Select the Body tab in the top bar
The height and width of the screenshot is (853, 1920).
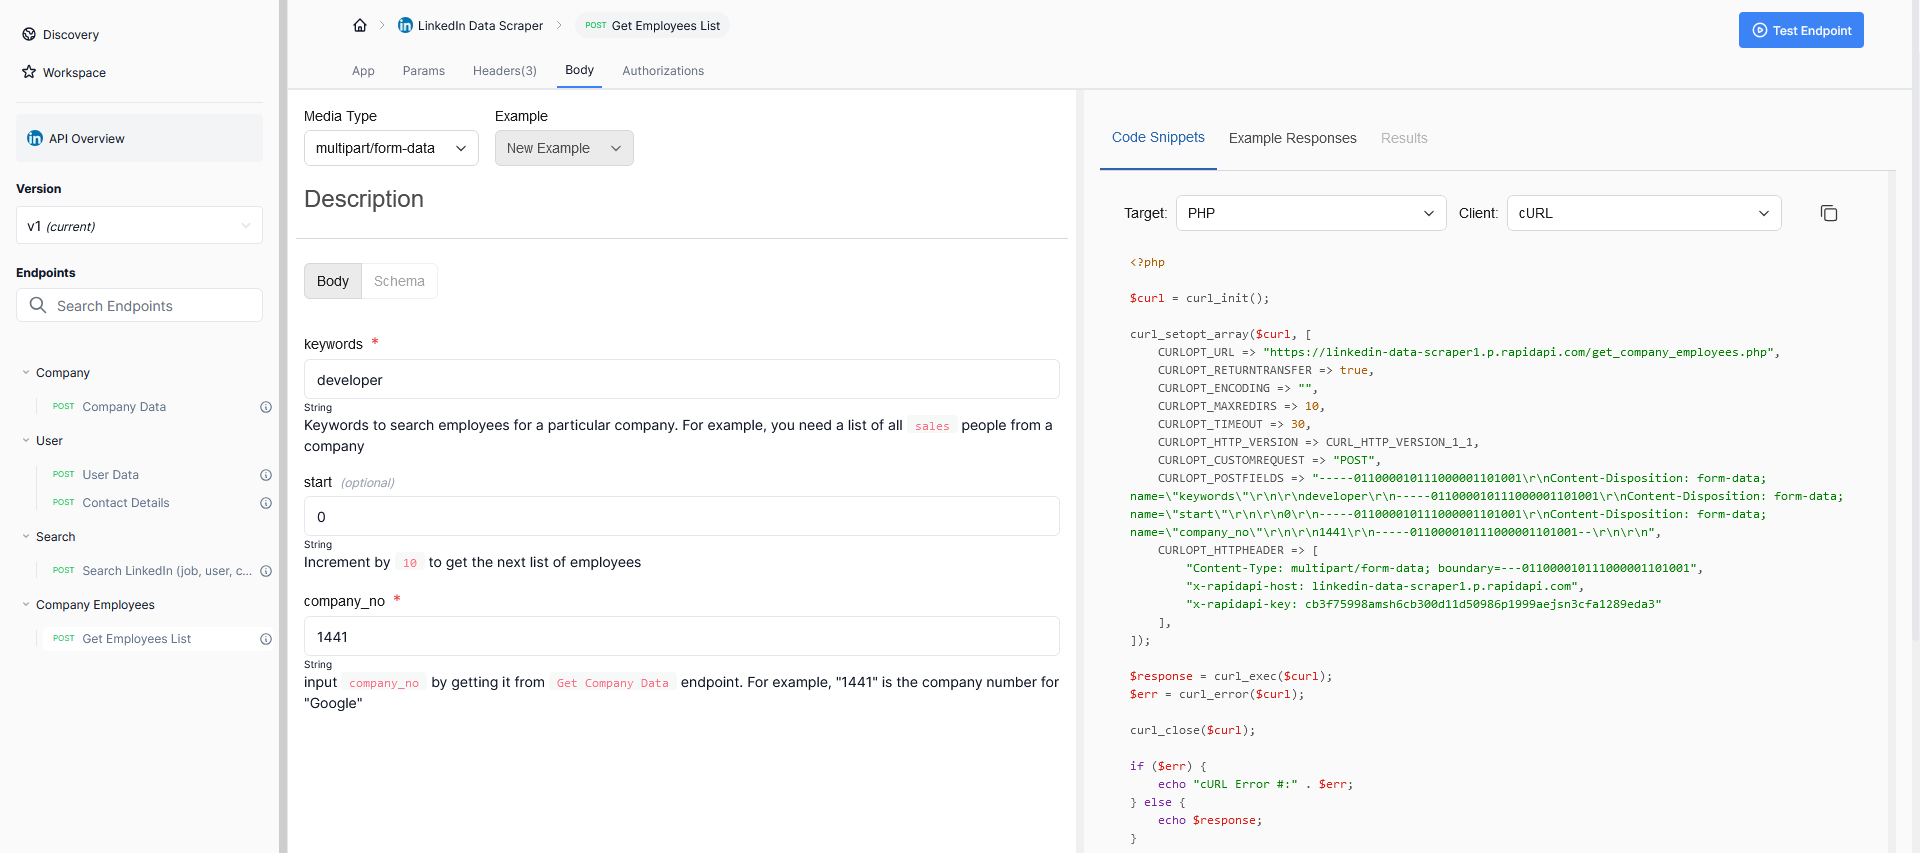579,70
